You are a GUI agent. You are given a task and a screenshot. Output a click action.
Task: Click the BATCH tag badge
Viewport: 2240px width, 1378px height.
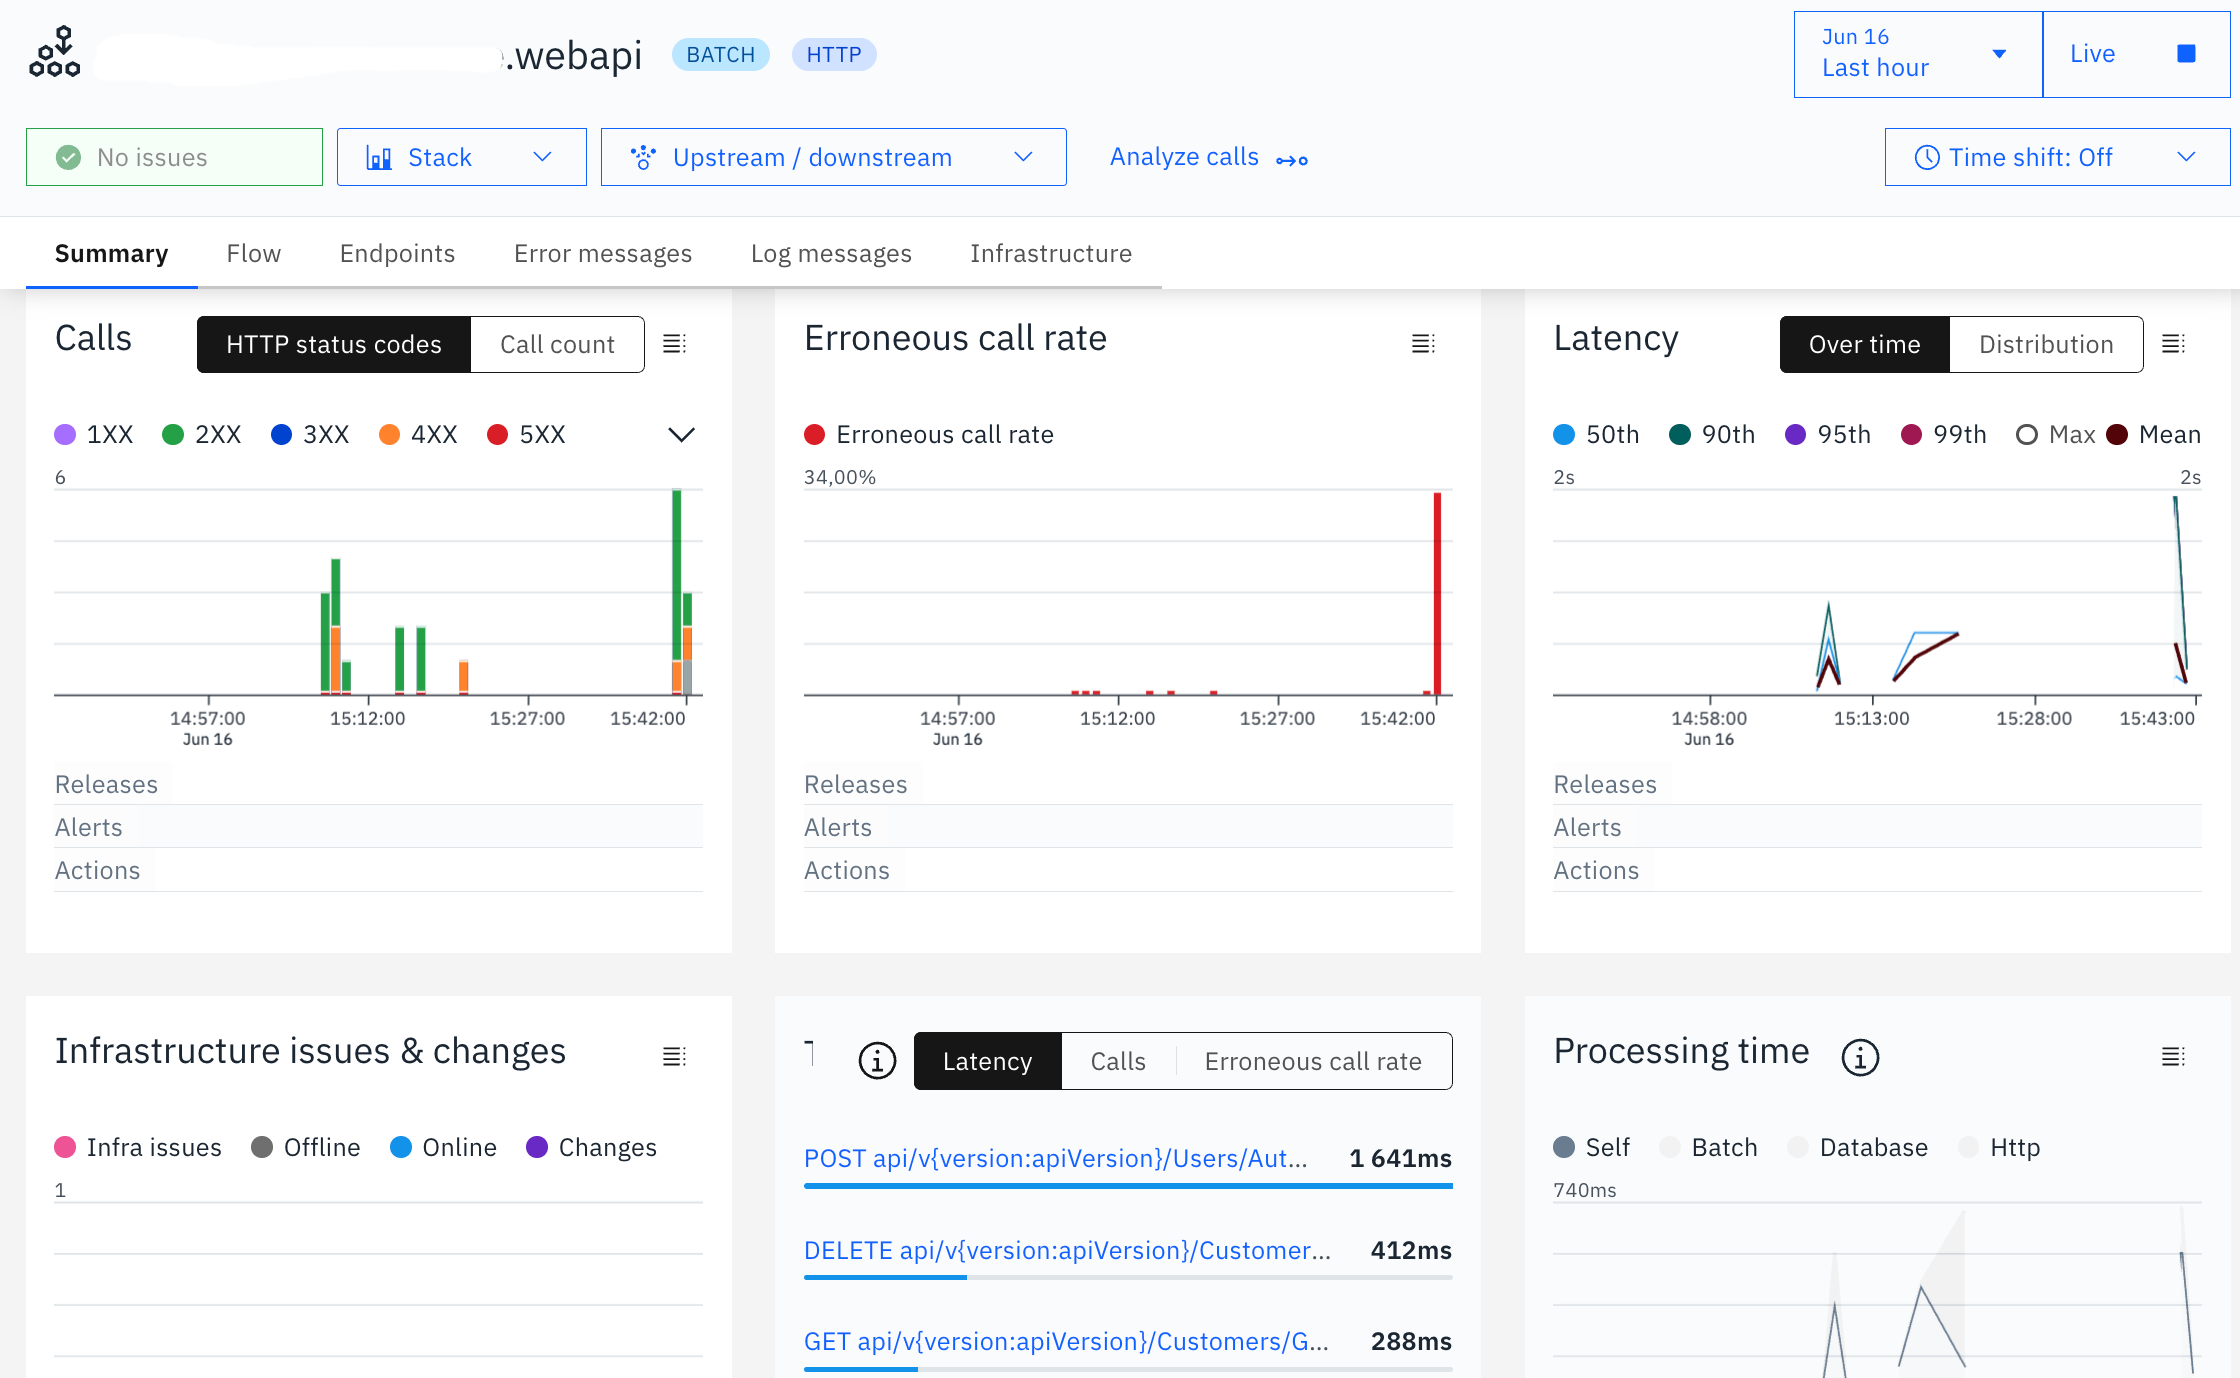click(720, 54)
